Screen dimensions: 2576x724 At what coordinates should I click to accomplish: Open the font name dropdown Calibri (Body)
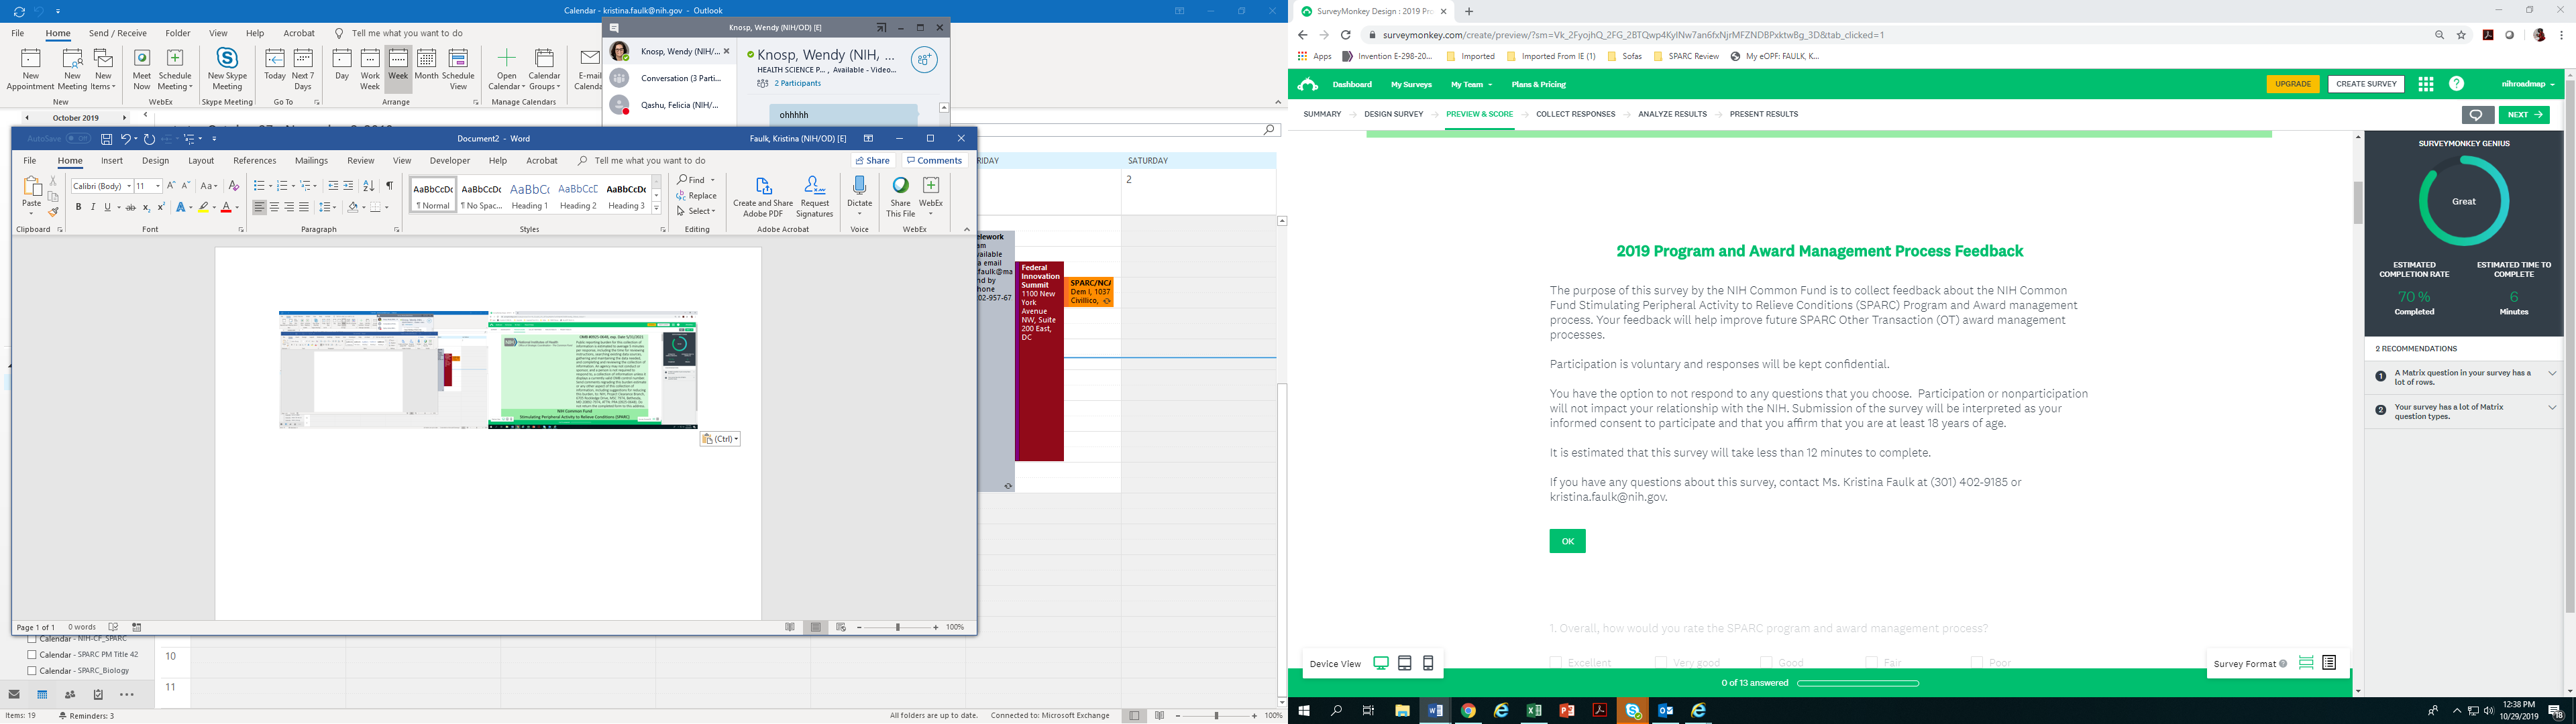[129, 186]
